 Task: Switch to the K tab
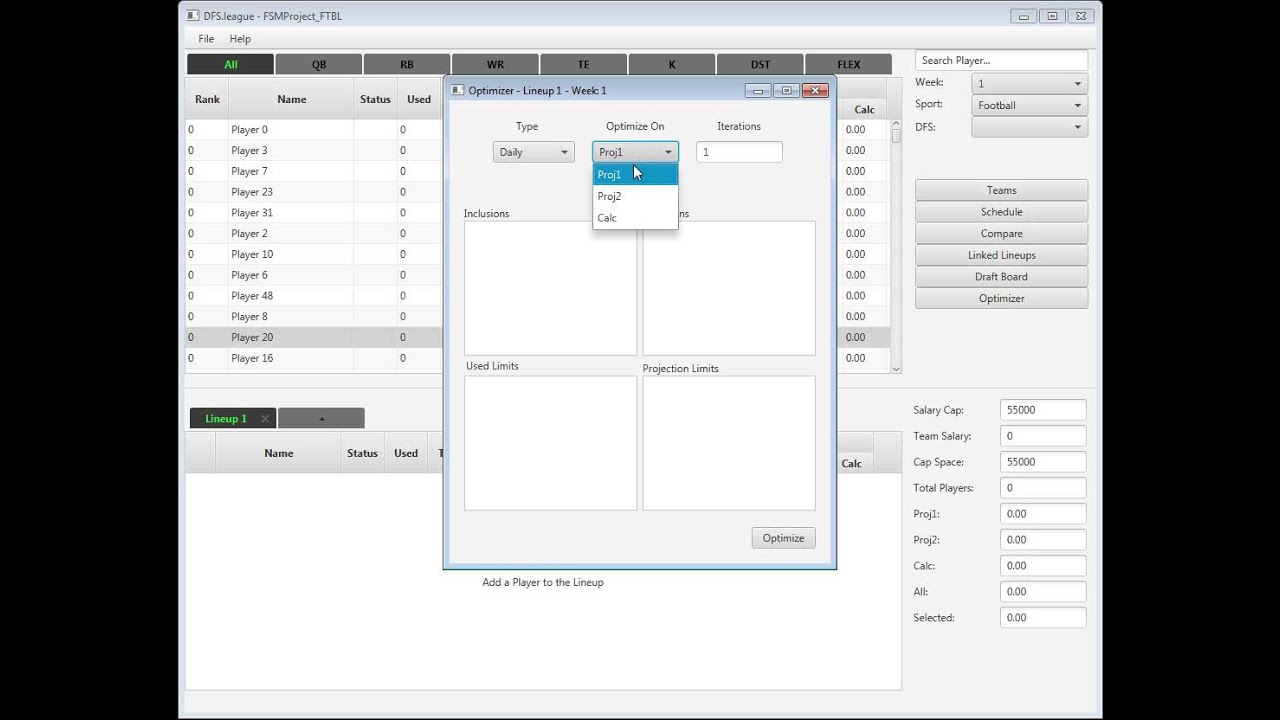[x=672, y=64]
